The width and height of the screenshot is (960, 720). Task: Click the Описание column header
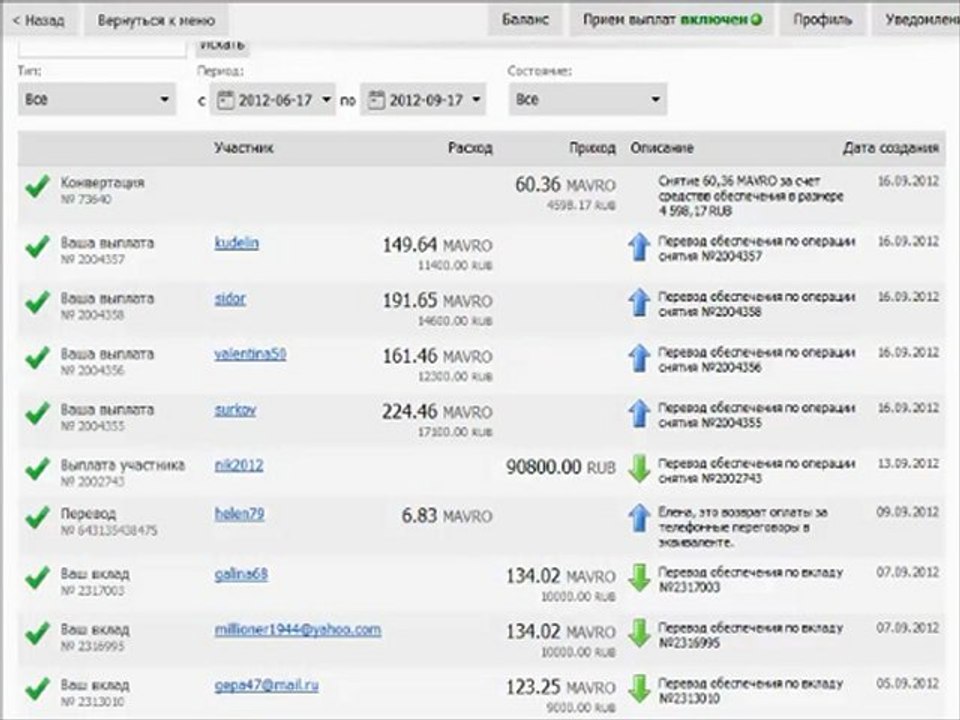(662, 148)
